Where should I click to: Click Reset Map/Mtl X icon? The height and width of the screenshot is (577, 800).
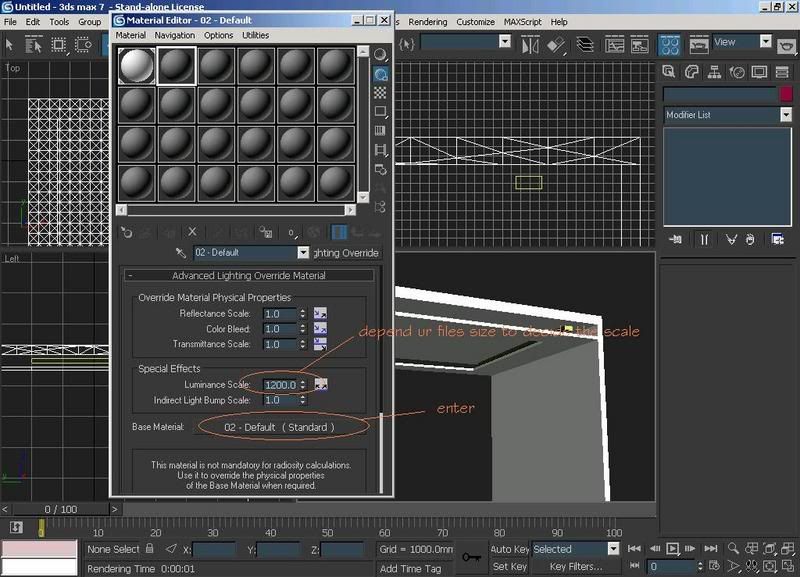click(193, 232)
